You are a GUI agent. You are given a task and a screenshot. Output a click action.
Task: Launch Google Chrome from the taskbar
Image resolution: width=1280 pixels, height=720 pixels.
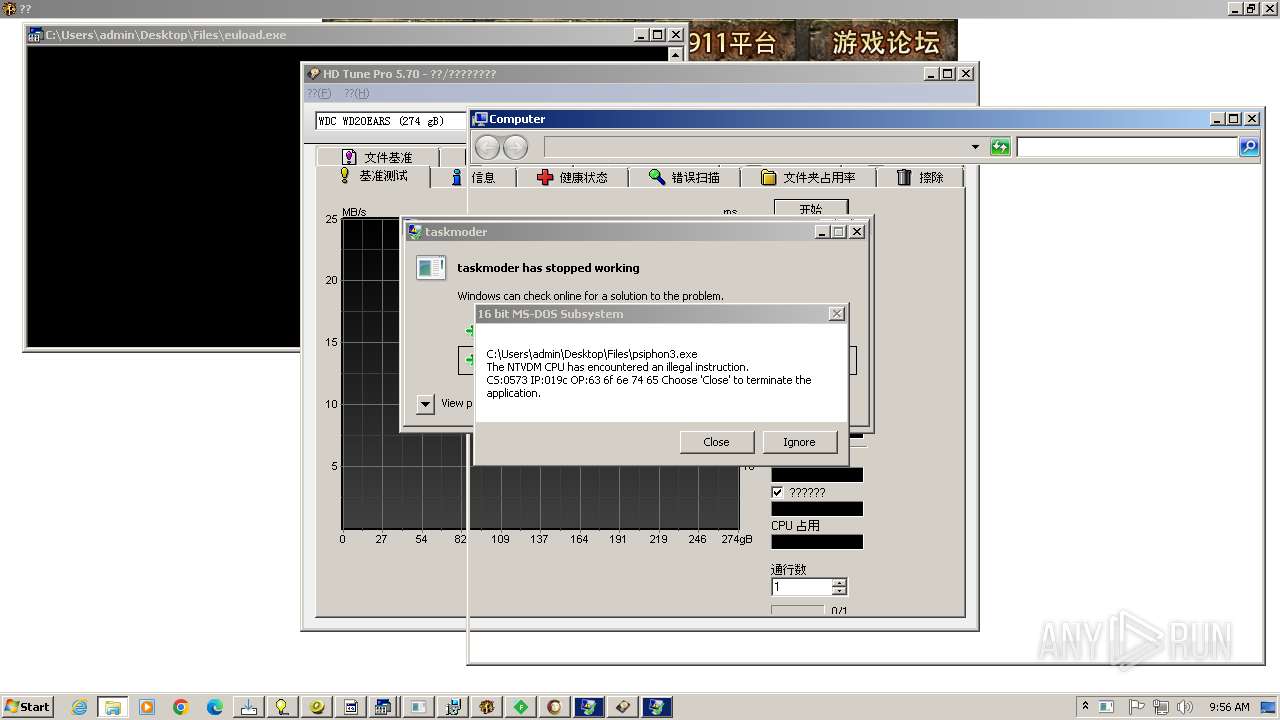click(181, 707)
